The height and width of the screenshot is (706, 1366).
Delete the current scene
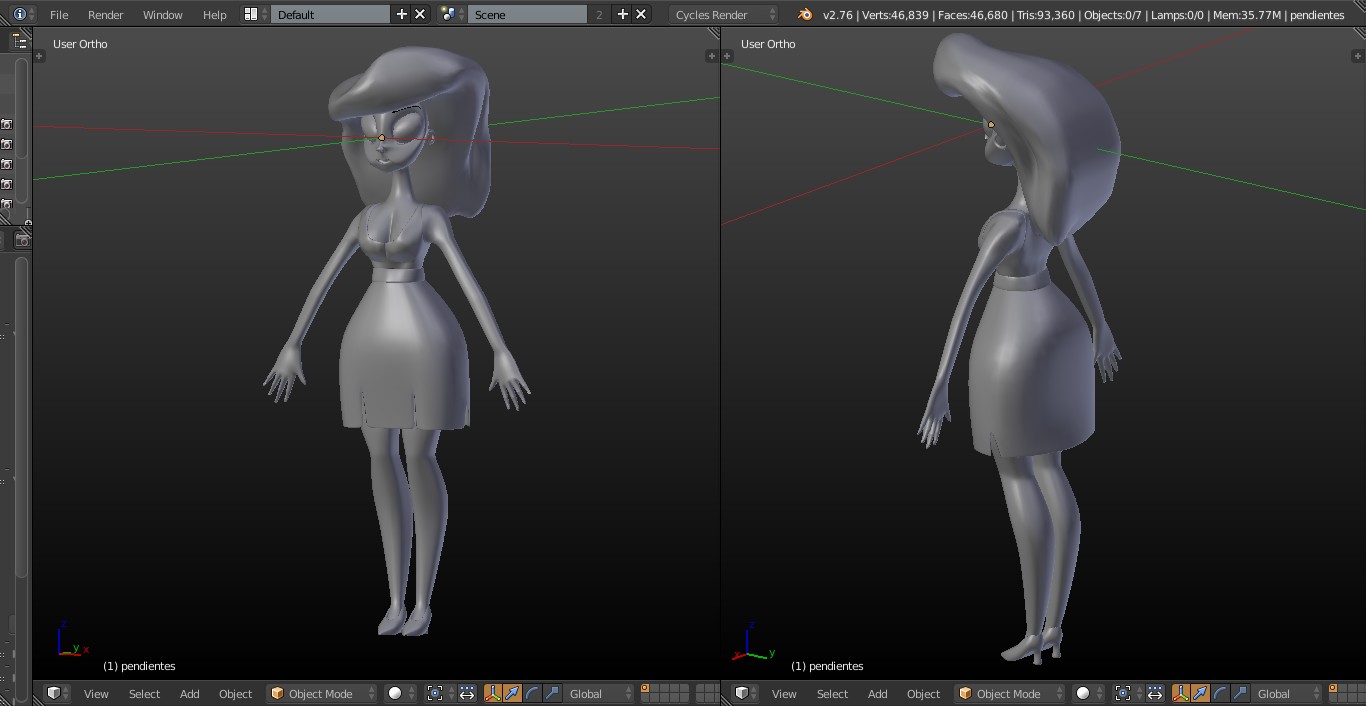point(641,14)
